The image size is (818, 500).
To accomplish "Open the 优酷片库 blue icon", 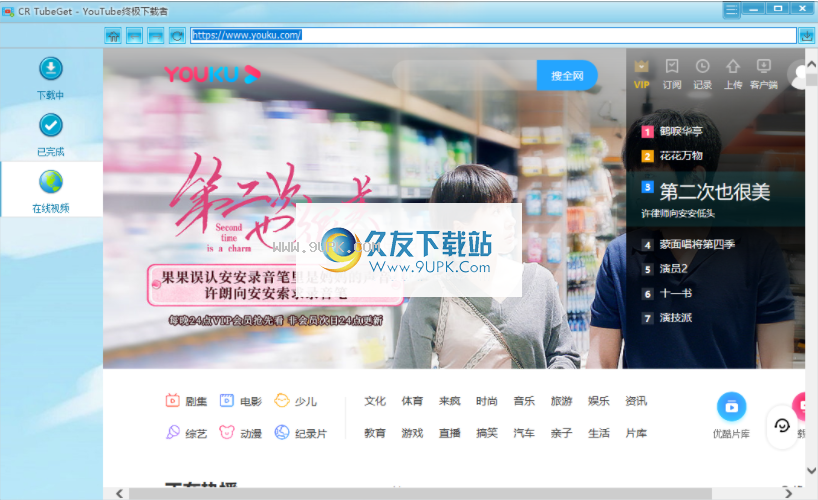I will (731, 407).
